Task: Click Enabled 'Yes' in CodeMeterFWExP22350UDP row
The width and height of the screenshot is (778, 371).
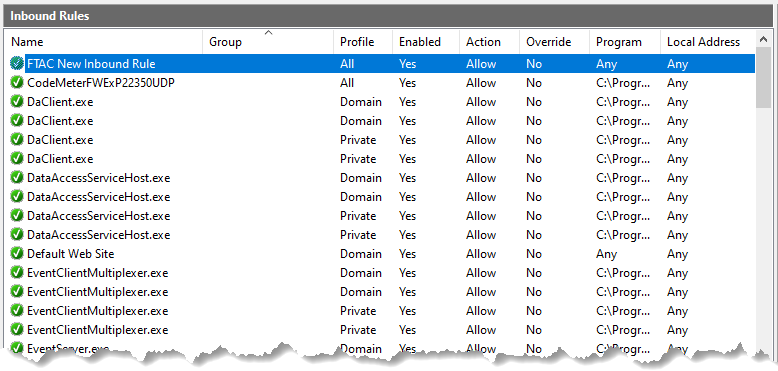Action: pos(407,83)
